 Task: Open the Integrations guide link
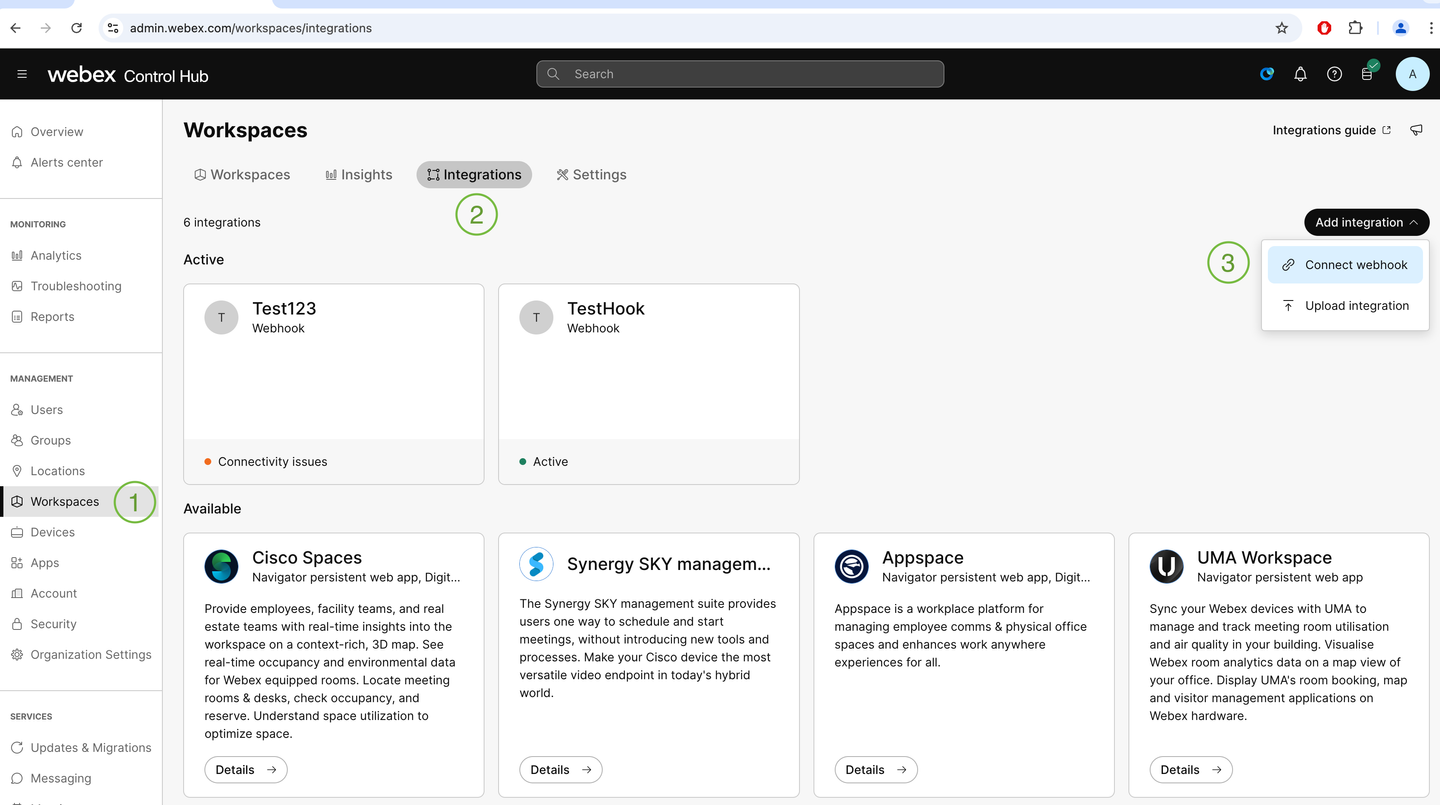(x=1331, y=130)
